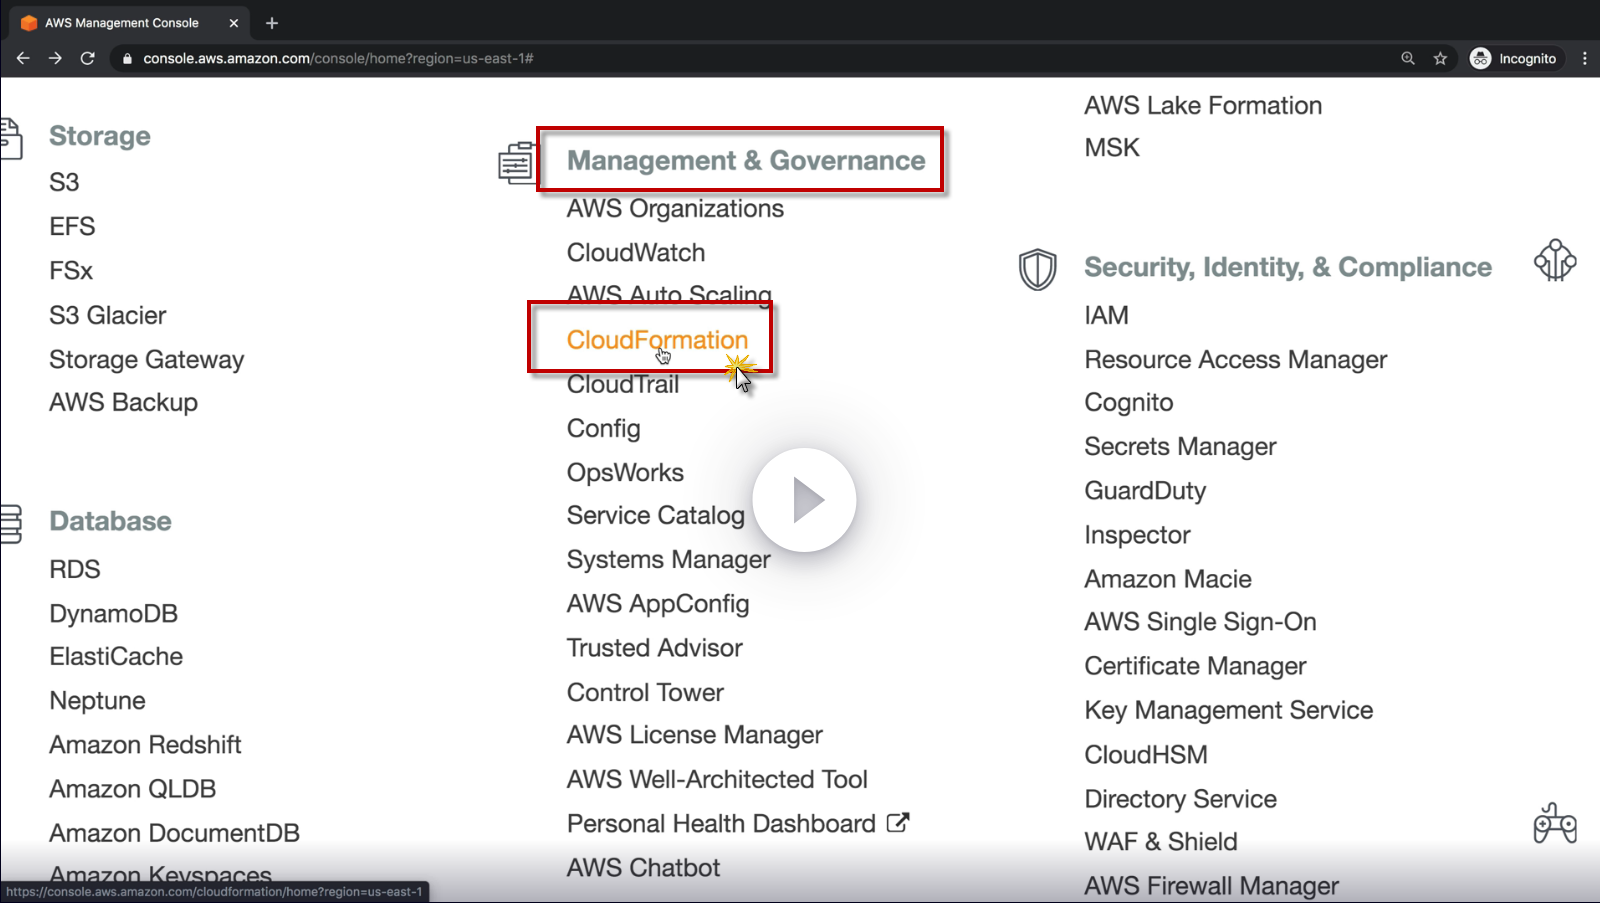Image resolution: width=1600 pixels, height=903 pixels.
Task: Open Cognito
Action: 1129,402
